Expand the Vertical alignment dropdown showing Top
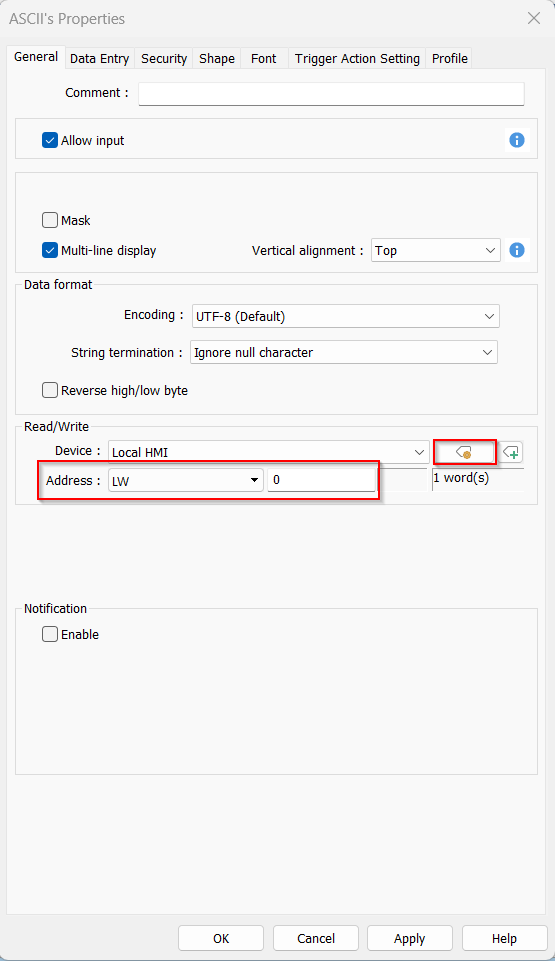This screenshot has width=555, height=961. (436, 250)
